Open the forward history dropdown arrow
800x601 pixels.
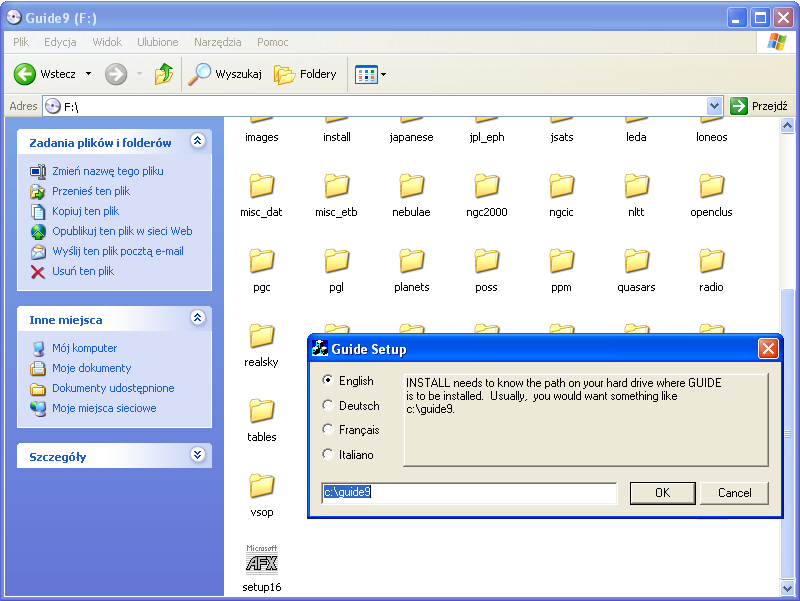[x=139, y=74]
